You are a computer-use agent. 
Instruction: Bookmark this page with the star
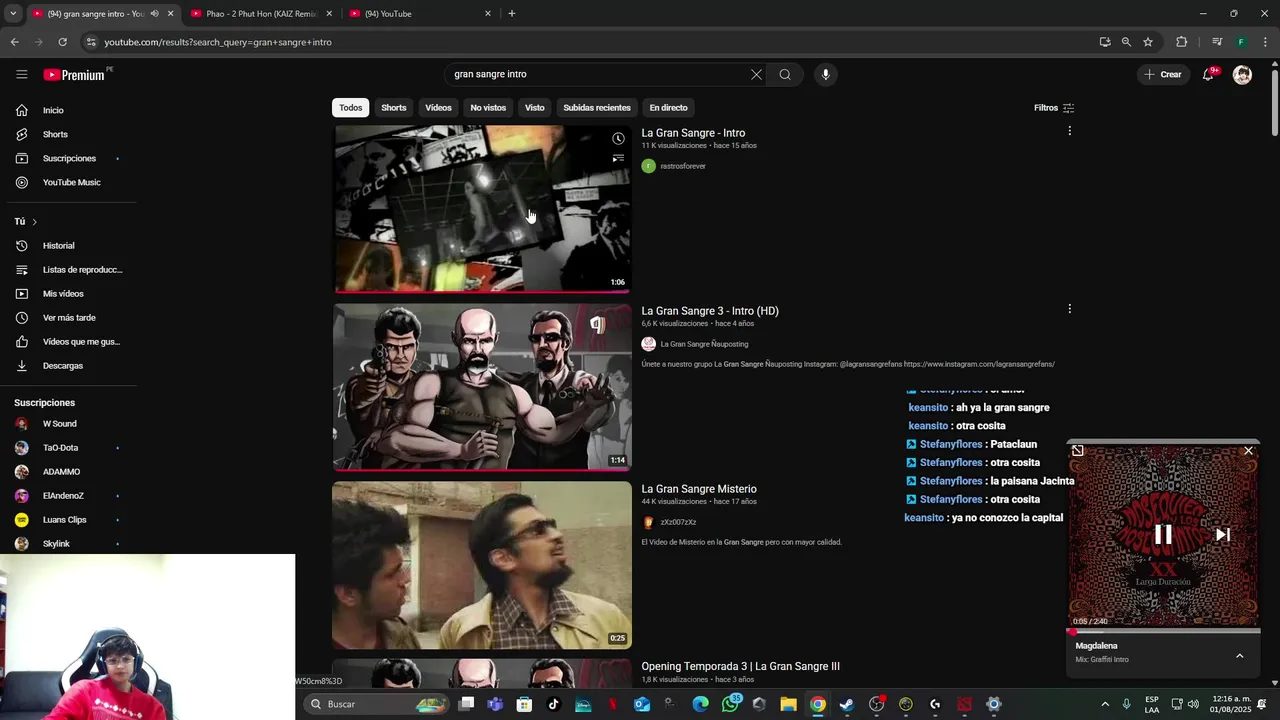1148,42
